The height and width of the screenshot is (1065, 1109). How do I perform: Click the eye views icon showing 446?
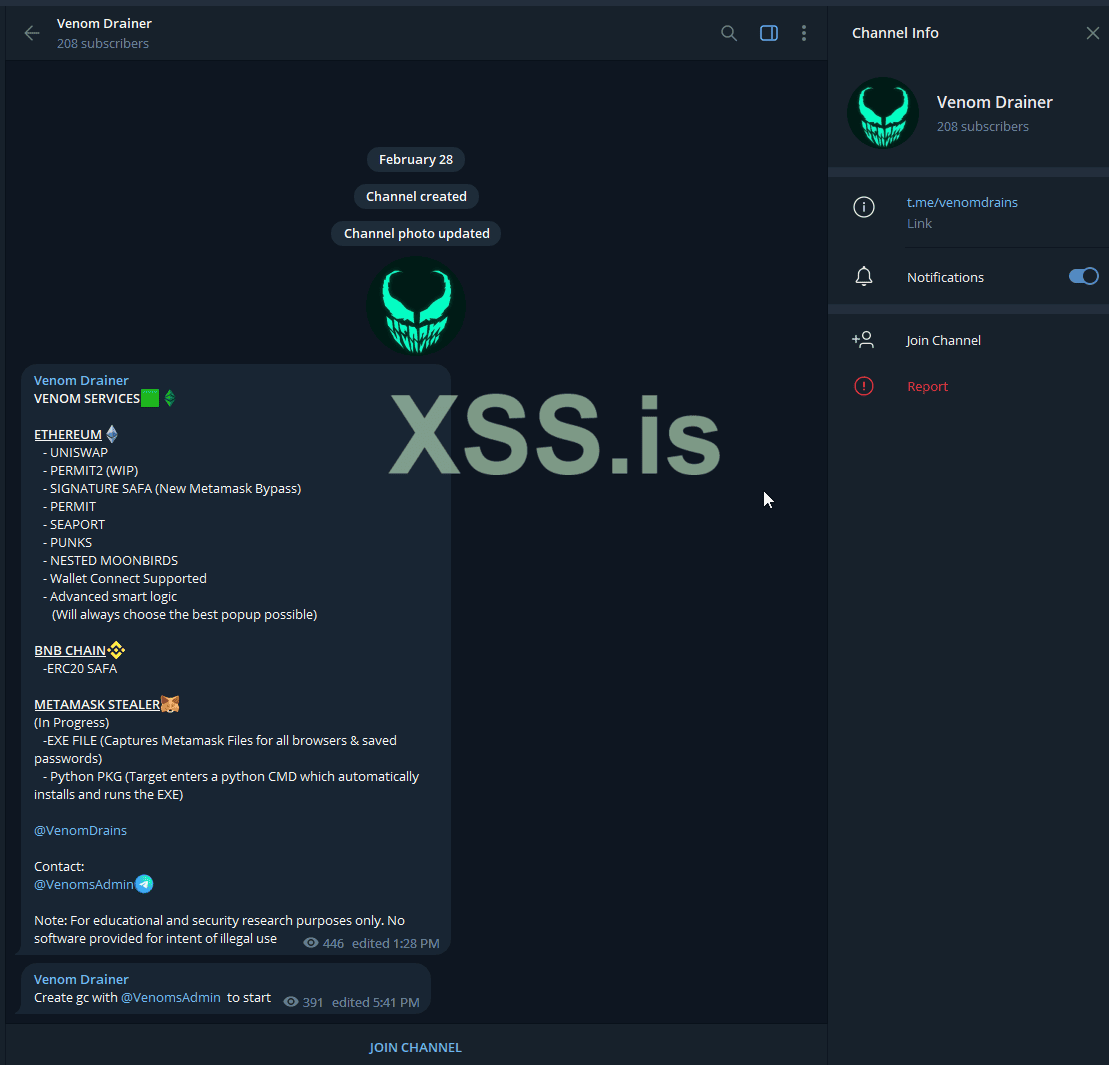point(310,943)
